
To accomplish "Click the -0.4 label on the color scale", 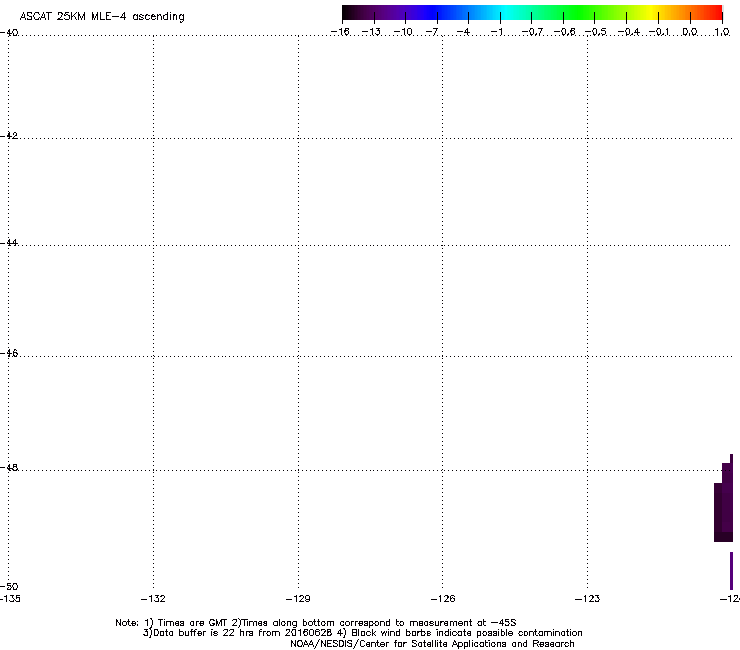I will 629,32.
